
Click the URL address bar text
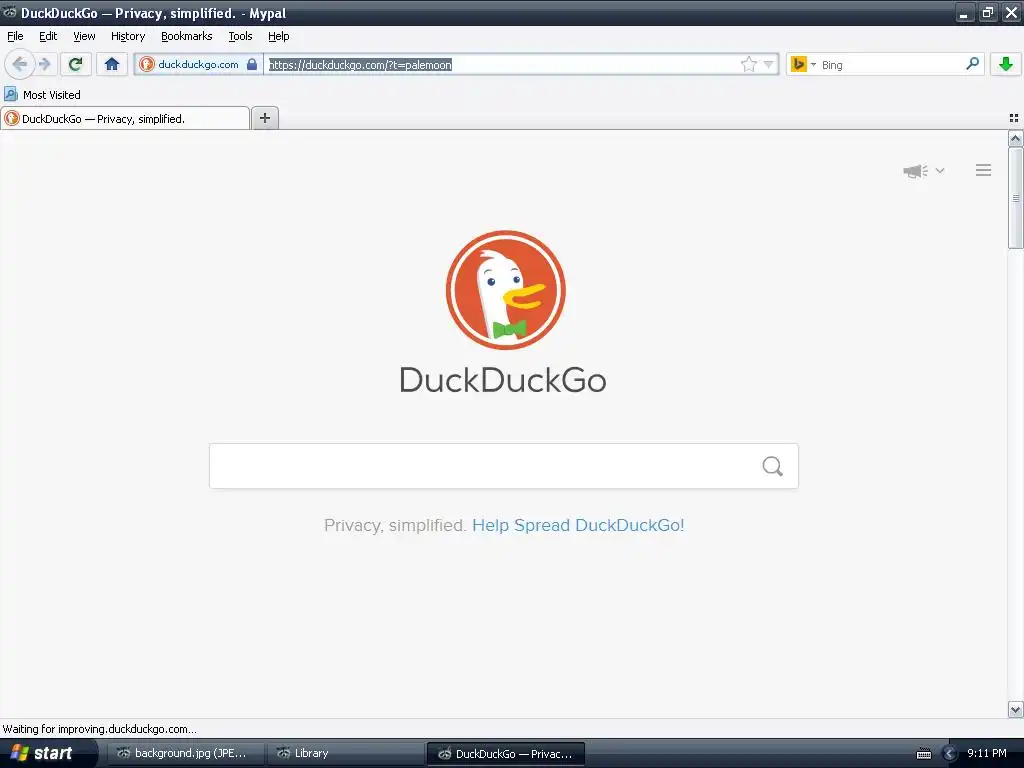pos(360,65)
